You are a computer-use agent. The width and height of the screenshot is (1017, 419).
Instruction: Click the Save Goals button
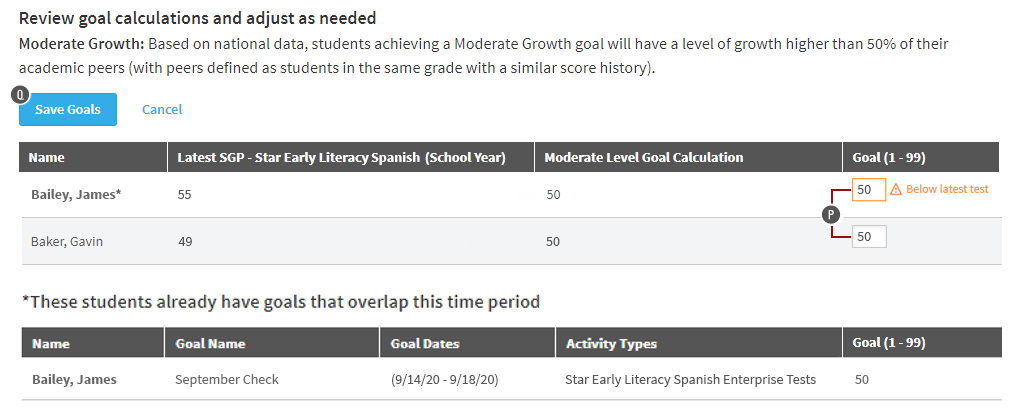(x=67, y=109)
